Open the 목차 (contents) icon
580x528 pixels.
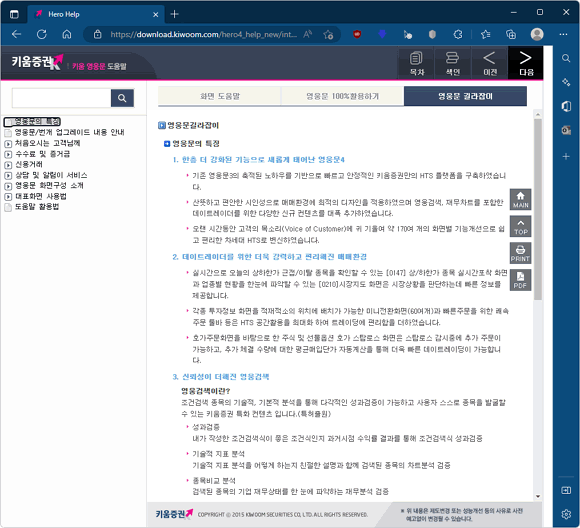[417, 63]
